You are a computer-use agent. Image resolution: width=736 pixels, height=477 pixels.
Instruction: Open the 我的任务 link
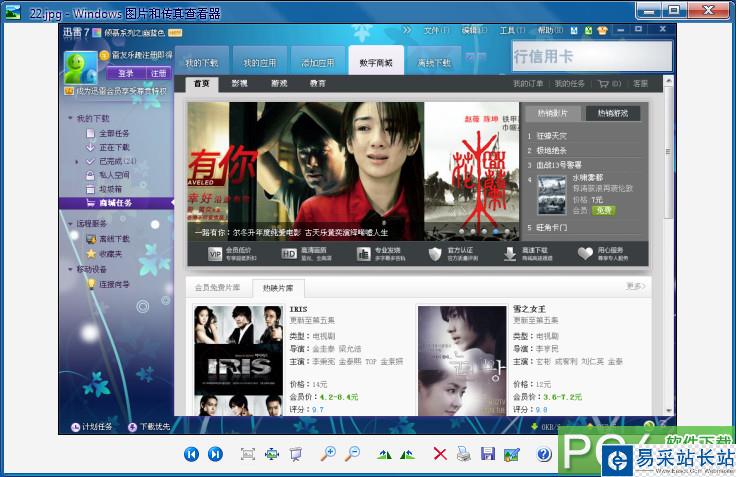(569, 84)
